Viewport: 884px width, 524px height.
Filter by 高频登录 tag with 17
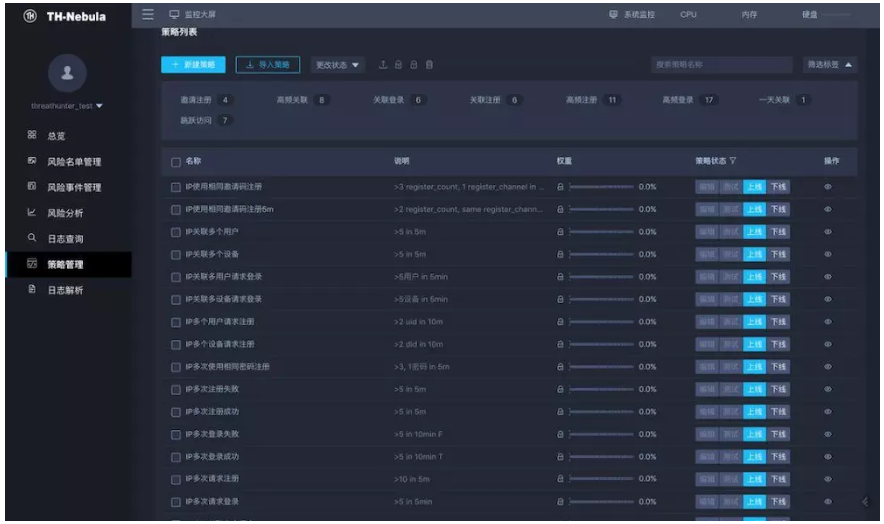689,100
